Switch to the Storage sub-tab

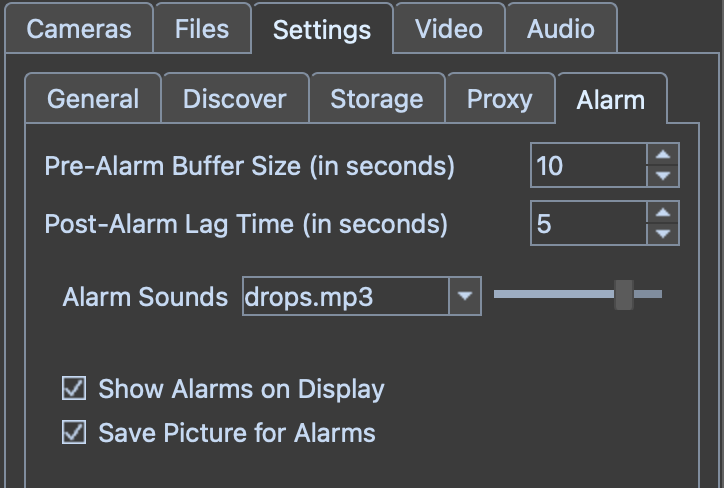[376, 99]
